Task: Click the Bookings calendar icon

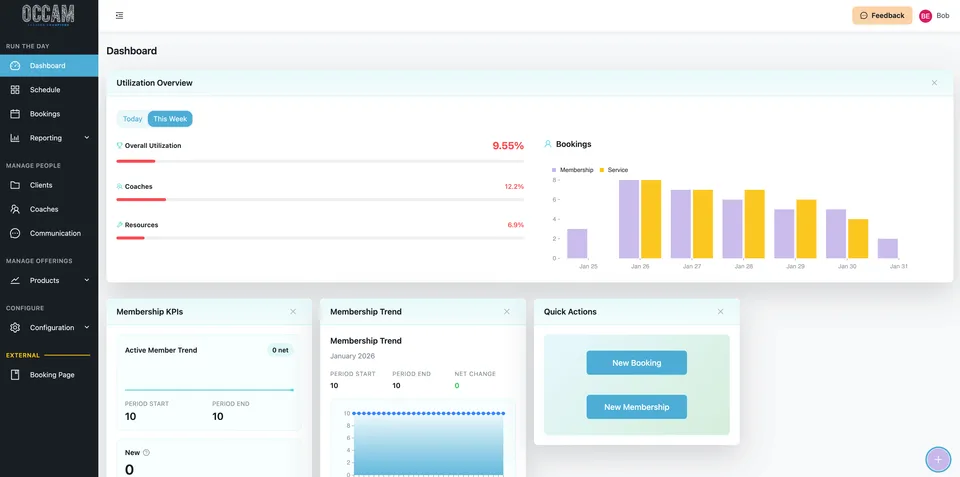Action: tap(15, 114)
